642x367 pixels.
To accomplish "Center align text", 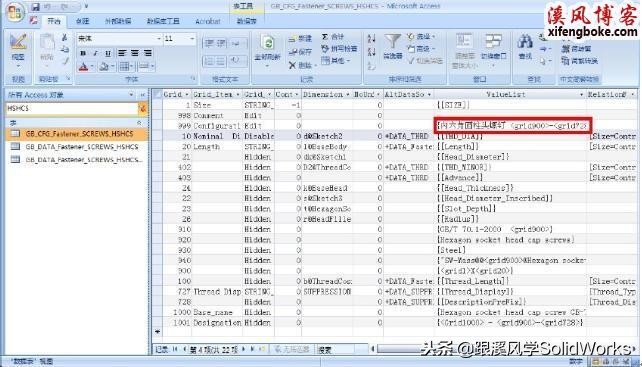I will pyautogui.click(x=135, y=53).
